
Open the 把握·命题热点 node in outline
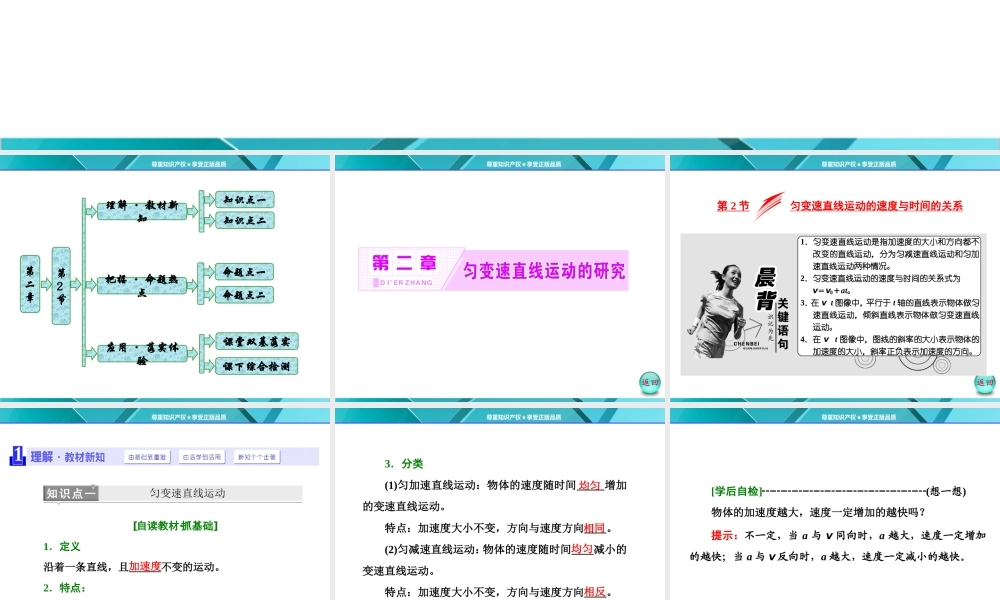(x=142, y=284)
